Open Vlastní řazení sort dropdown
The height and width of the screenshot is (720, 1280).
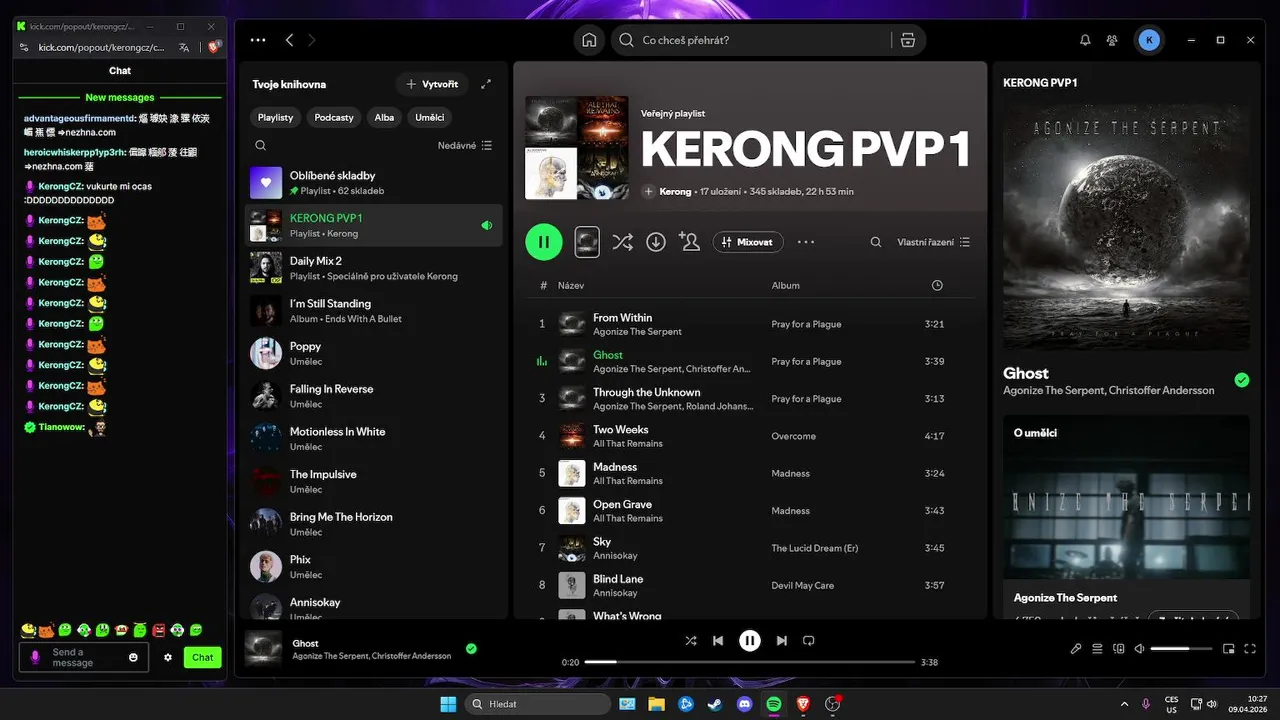pos(933,242)
